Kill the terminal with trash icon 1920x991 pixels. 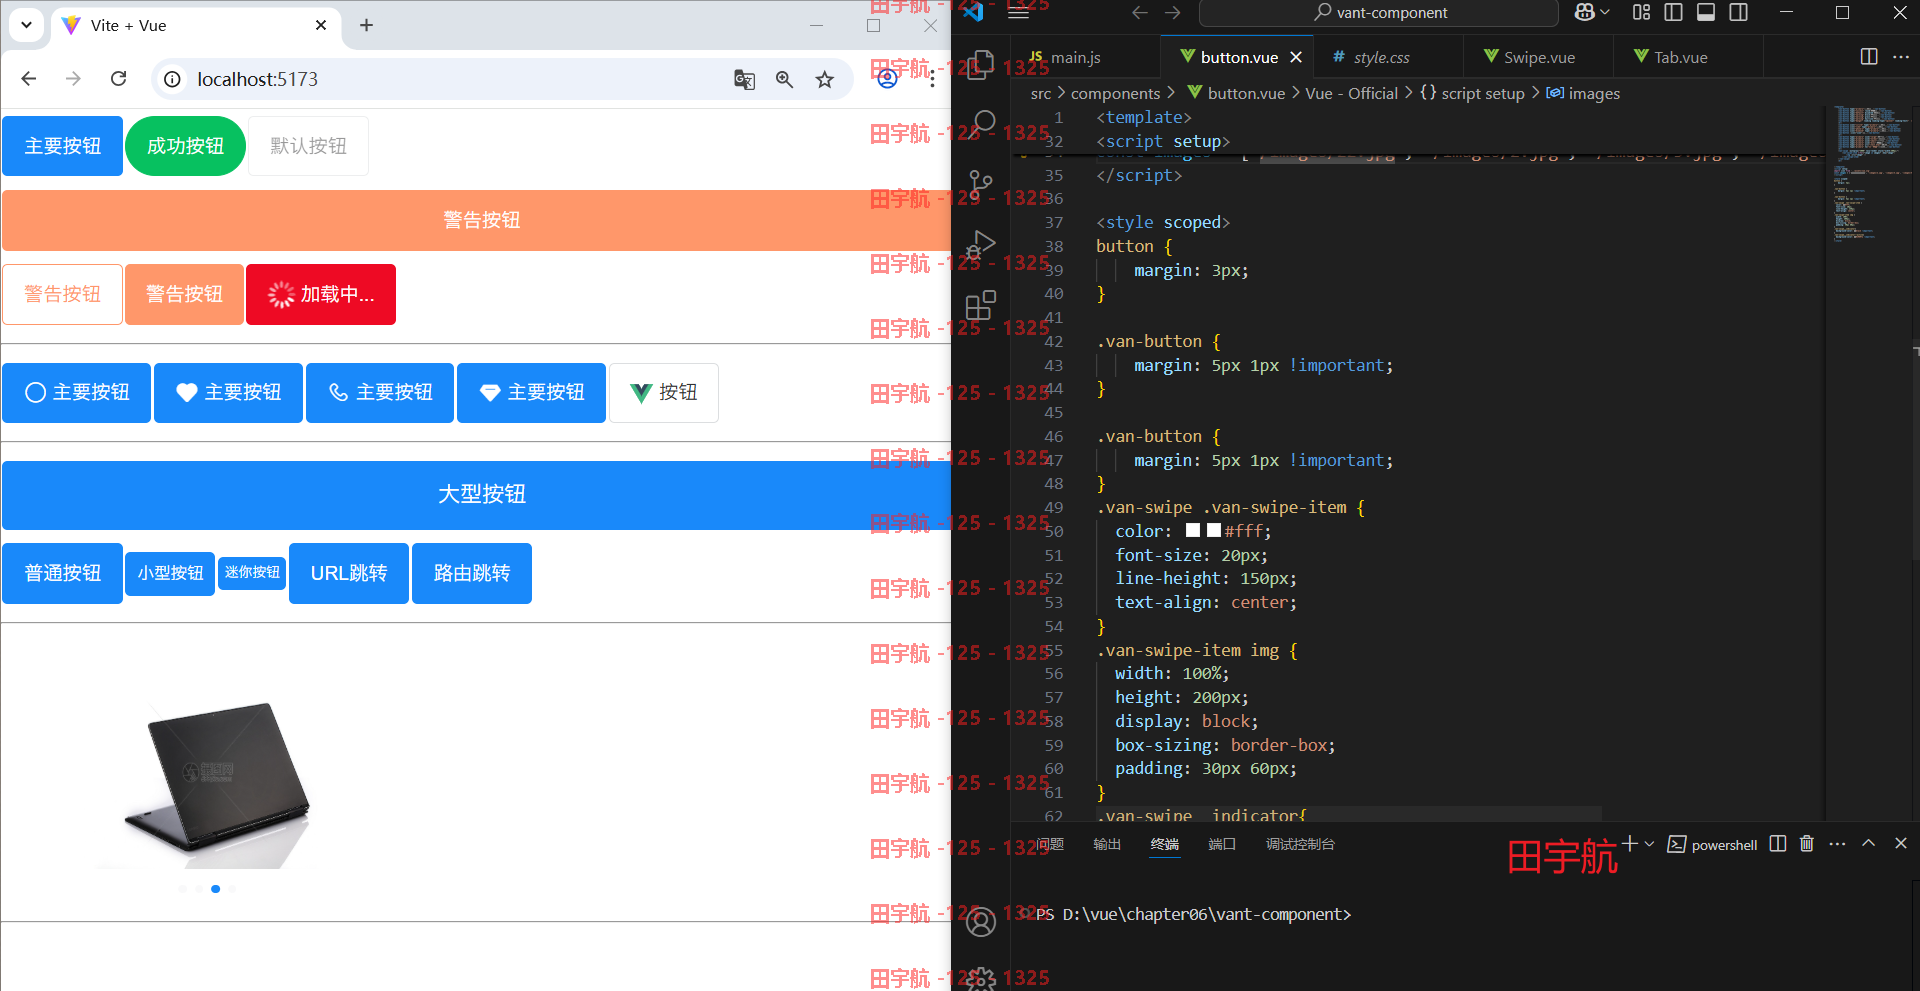click(x=1806, y=844)
